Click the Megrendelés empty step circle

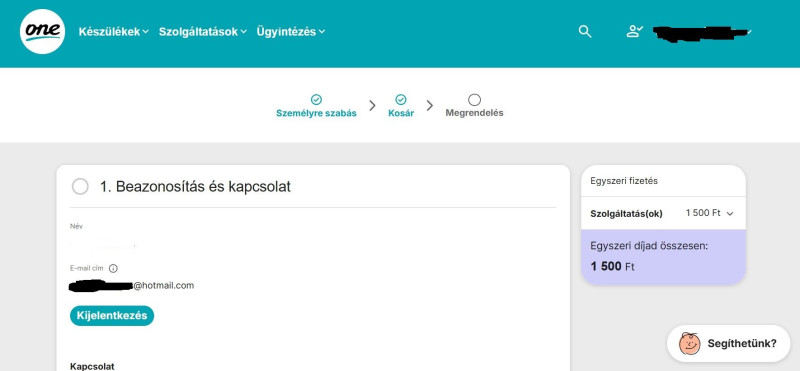click(x=474, y=100)
